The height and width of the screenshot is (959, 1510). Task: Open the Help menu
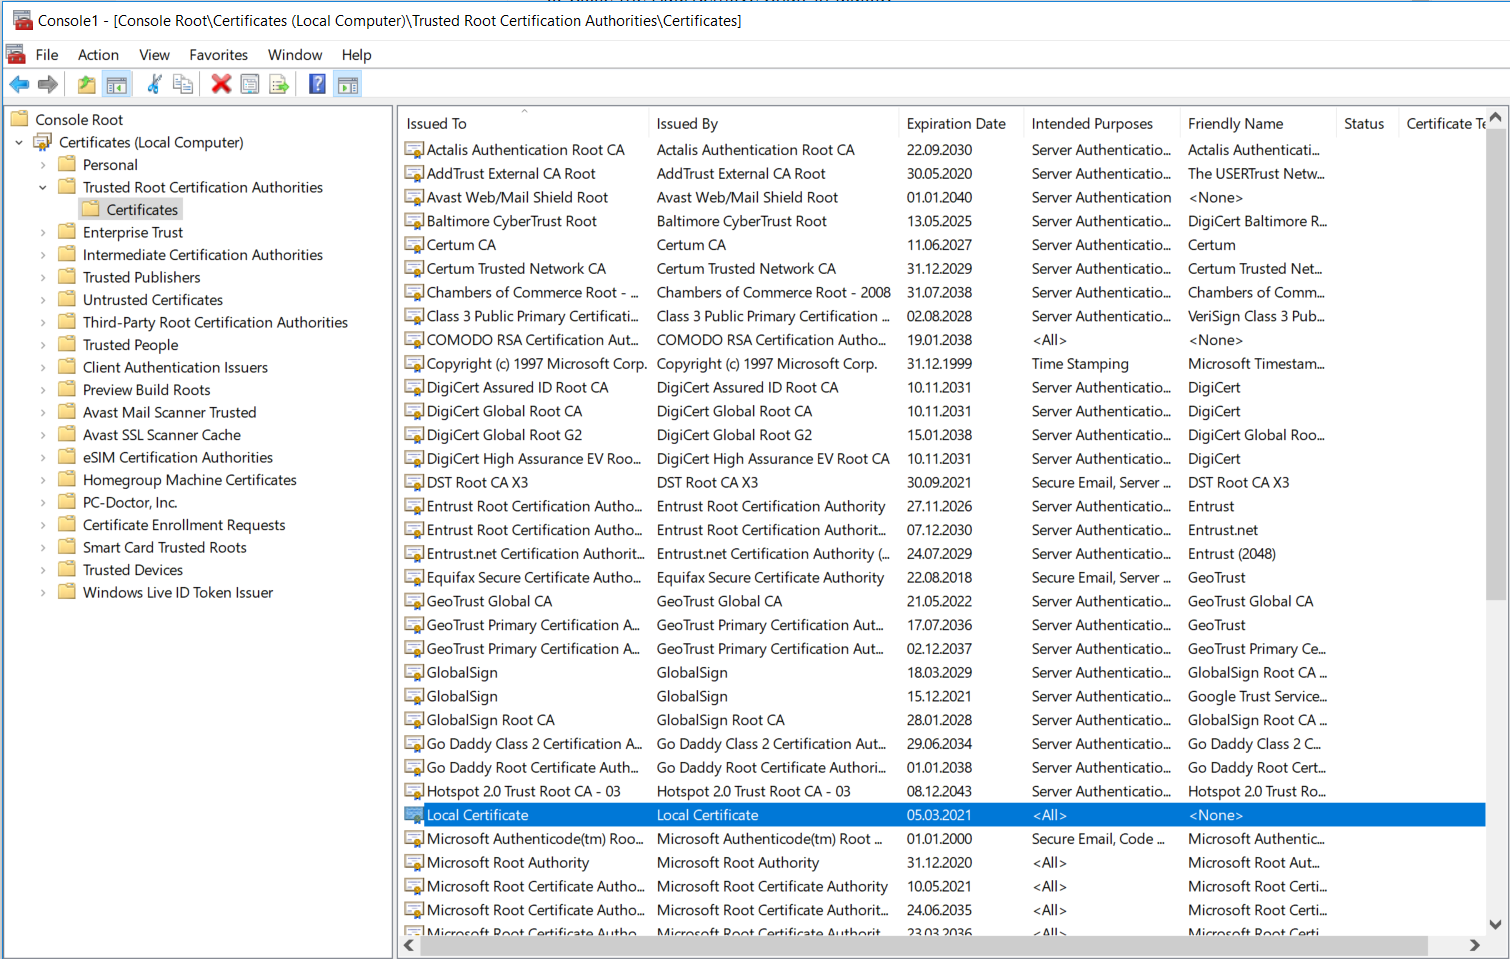(356, 55)
